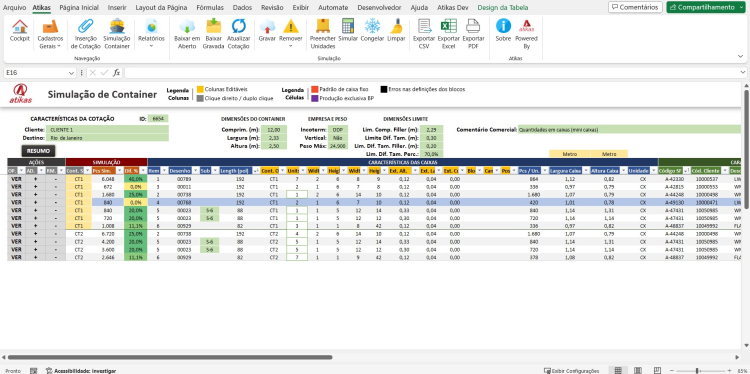
Task: Open filter dropdown for Pcs / Un. column
Action: (544, 170)
